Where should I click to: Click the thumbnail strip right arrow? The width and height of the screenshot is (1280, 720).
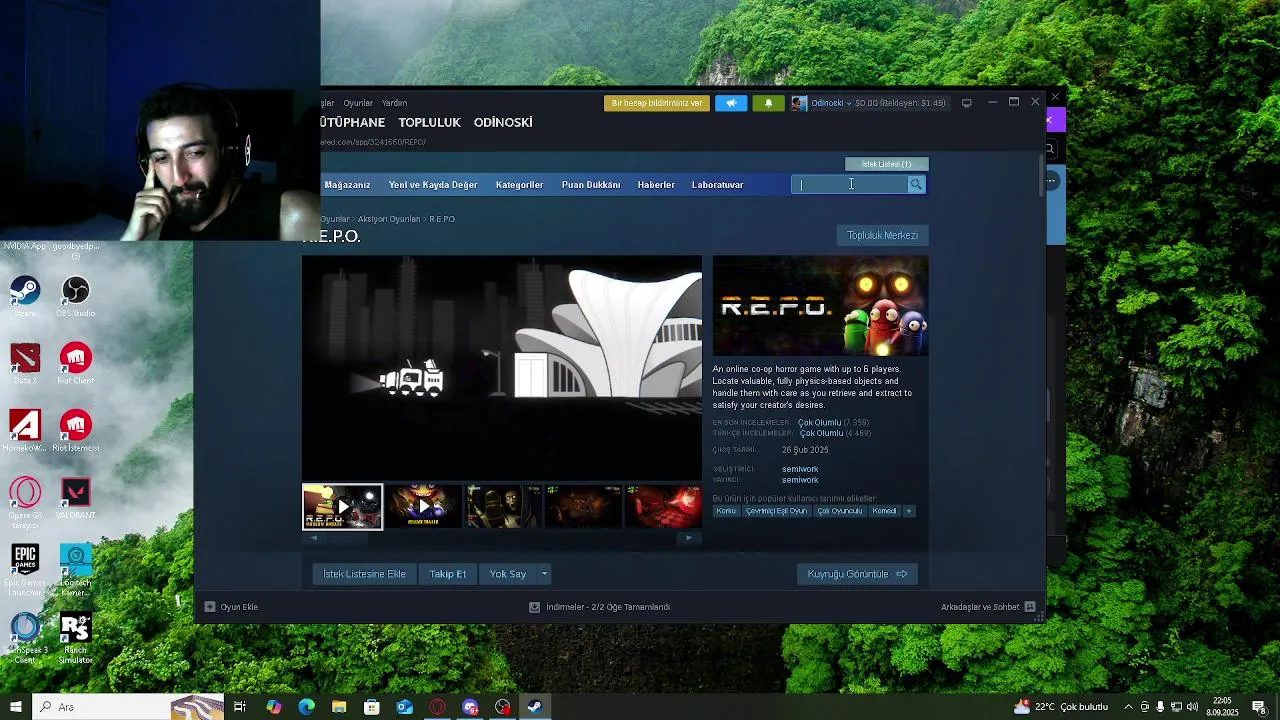click(x=688, y=538)
